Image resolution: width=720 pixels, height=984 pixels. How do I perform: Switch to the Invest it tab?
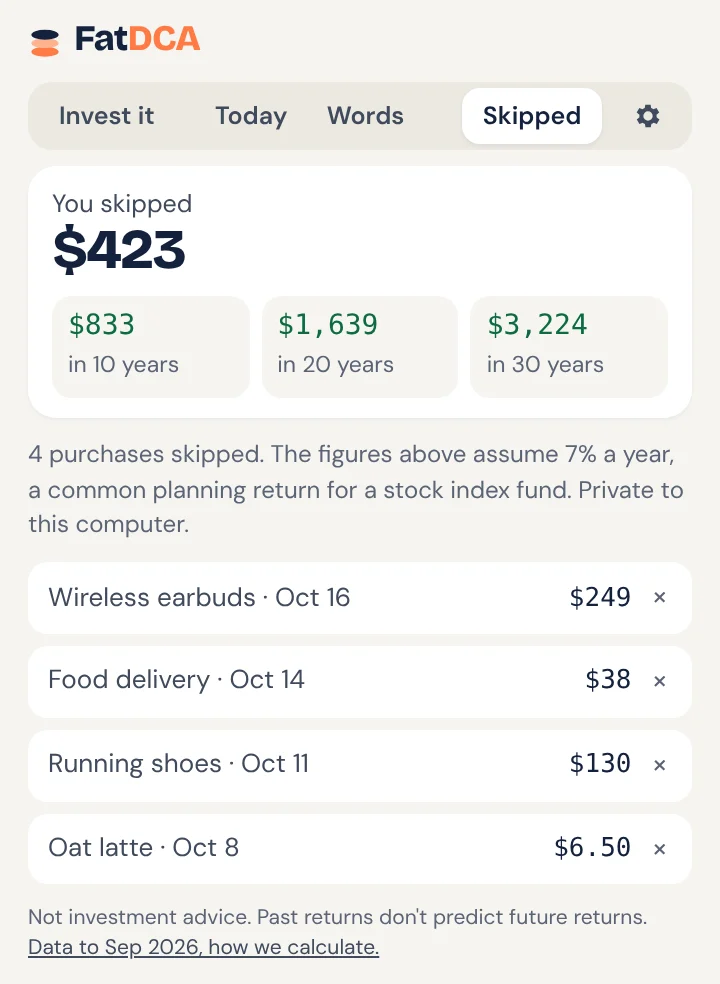tap(107, 116)
